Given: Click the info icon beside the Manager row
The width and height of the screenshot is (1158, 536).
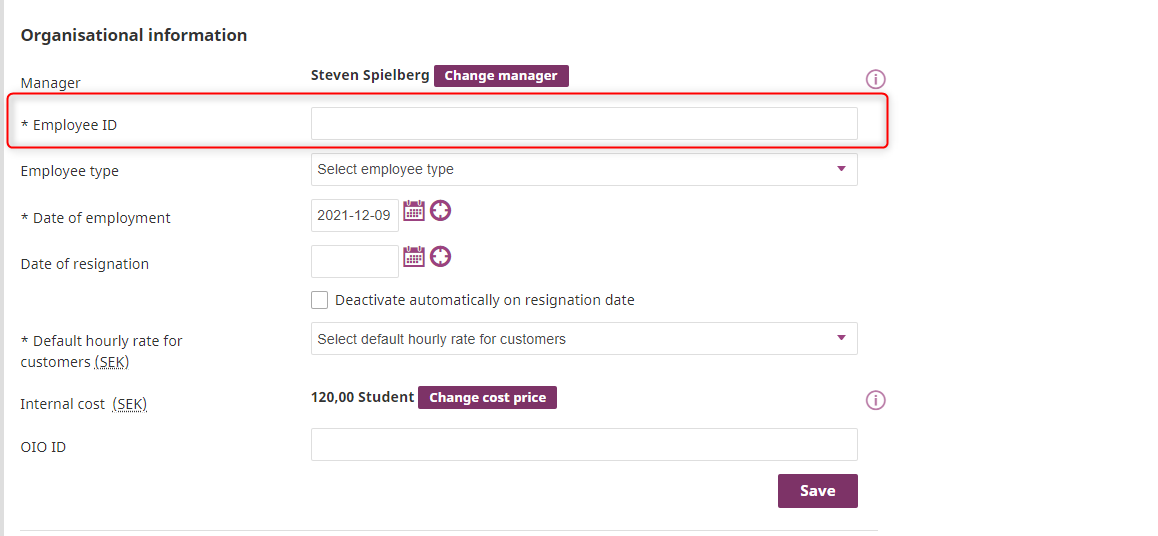Looking at the screenshot, I should (x=876, y=80).
